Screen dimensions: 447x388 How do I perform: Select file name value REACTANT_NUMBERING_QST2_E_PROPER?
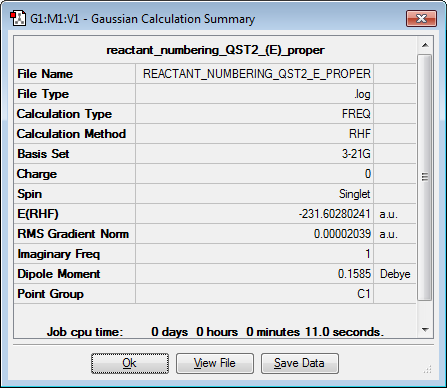click(x=257, y=74)
